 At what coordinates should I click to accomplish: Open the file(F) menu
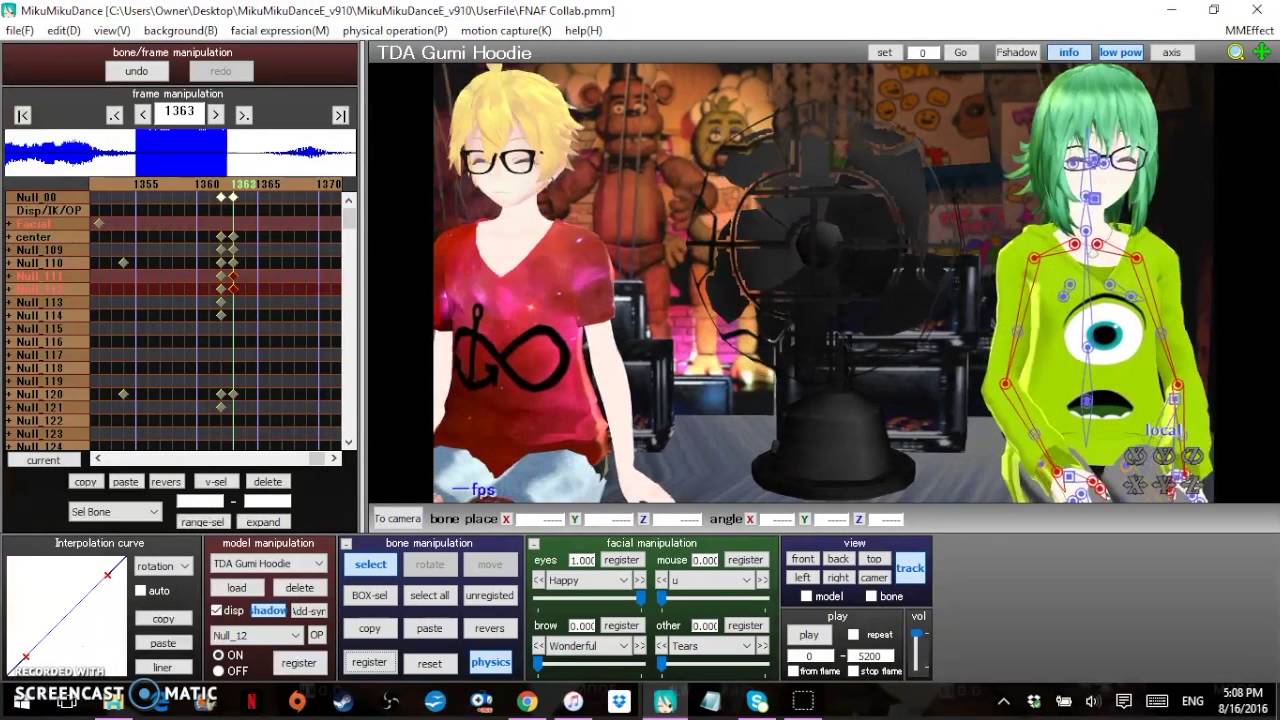[19, 31]
